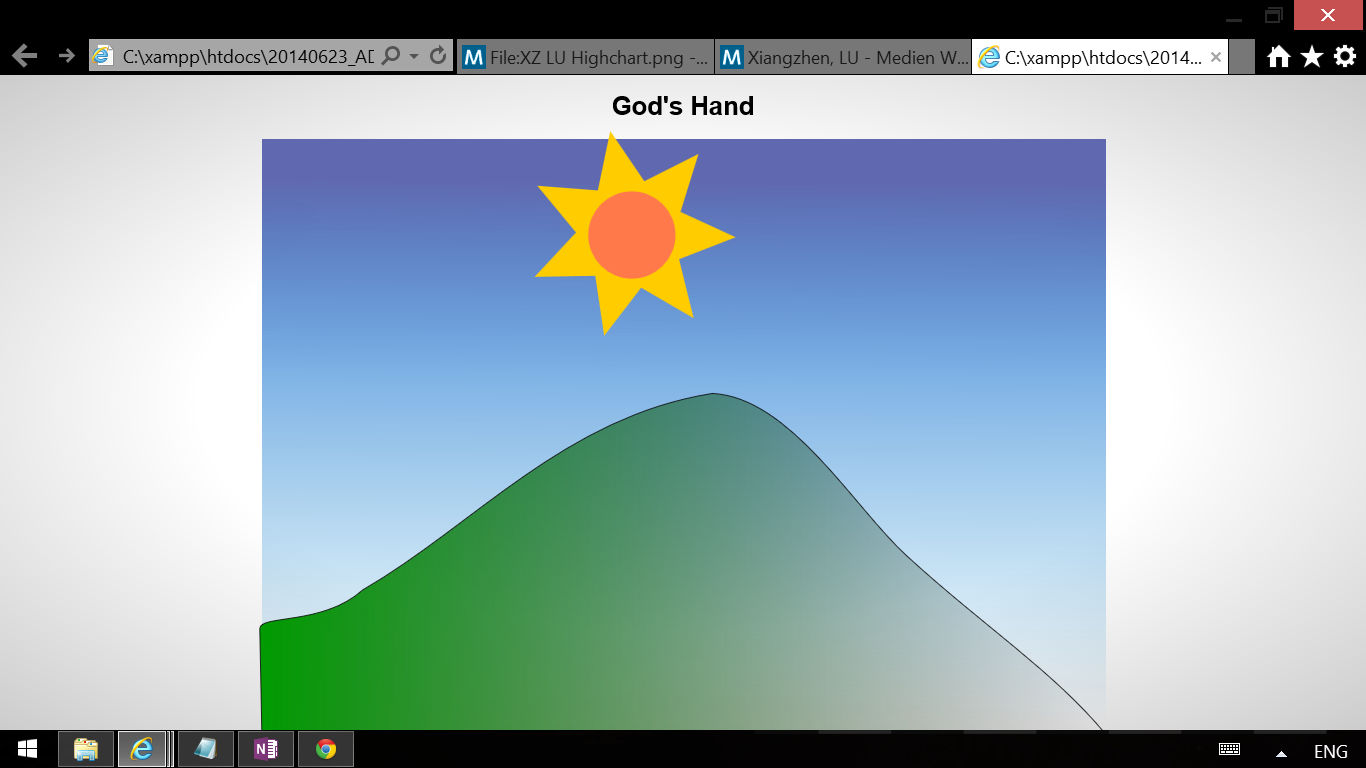The height and width of the screenshot is (768, 1366).
Task: Refresh the page with the reload icon
Action: pos(438,56)
